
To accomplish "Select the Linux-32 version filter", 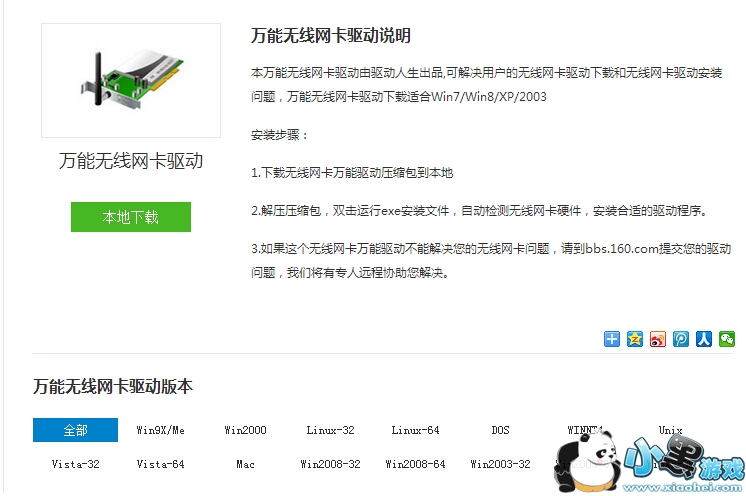I will click(x=330, y=430).
